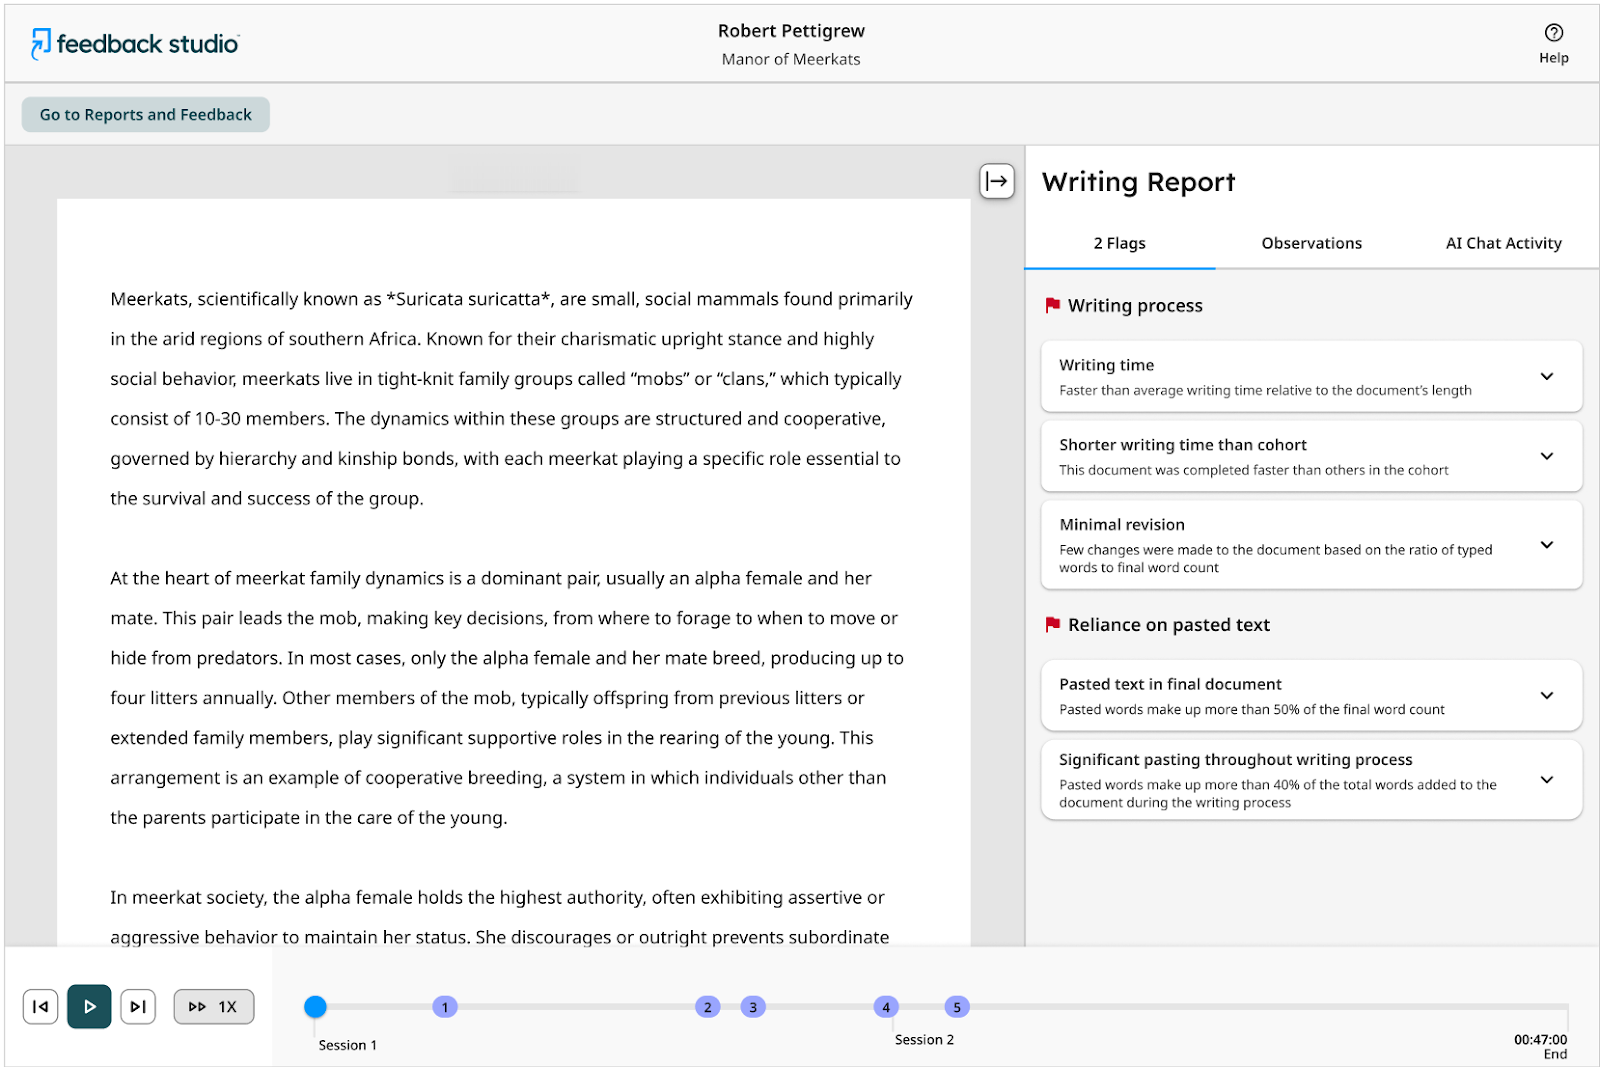Click paragraph starting "At the heart of meerkat"
This screenshot has height=1067, width=1600.
(x=508, y=698)
